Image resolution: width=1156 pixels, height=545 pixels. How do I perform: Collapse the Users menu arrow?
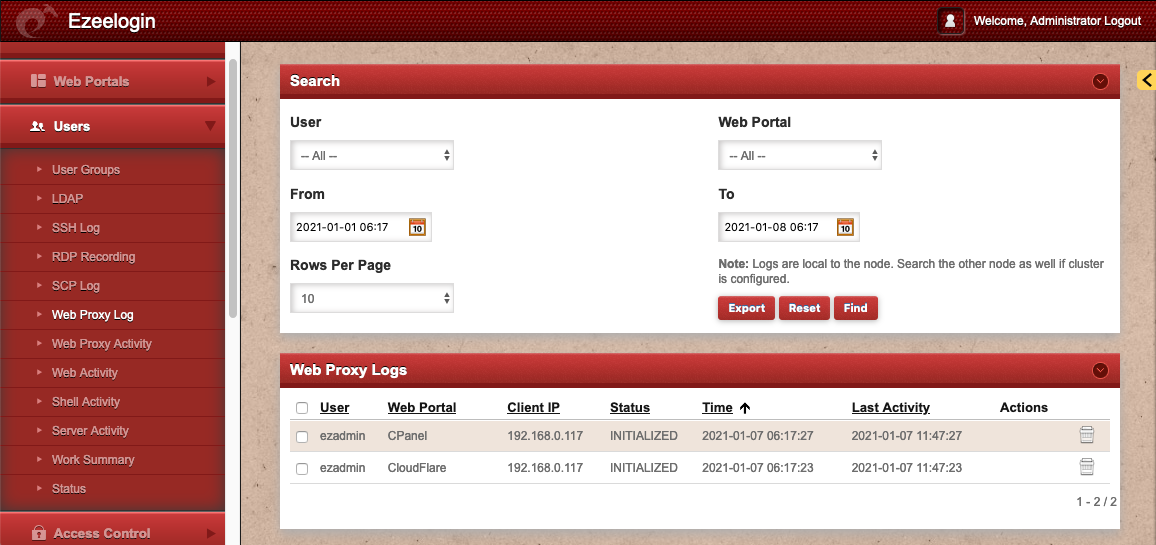210,126
